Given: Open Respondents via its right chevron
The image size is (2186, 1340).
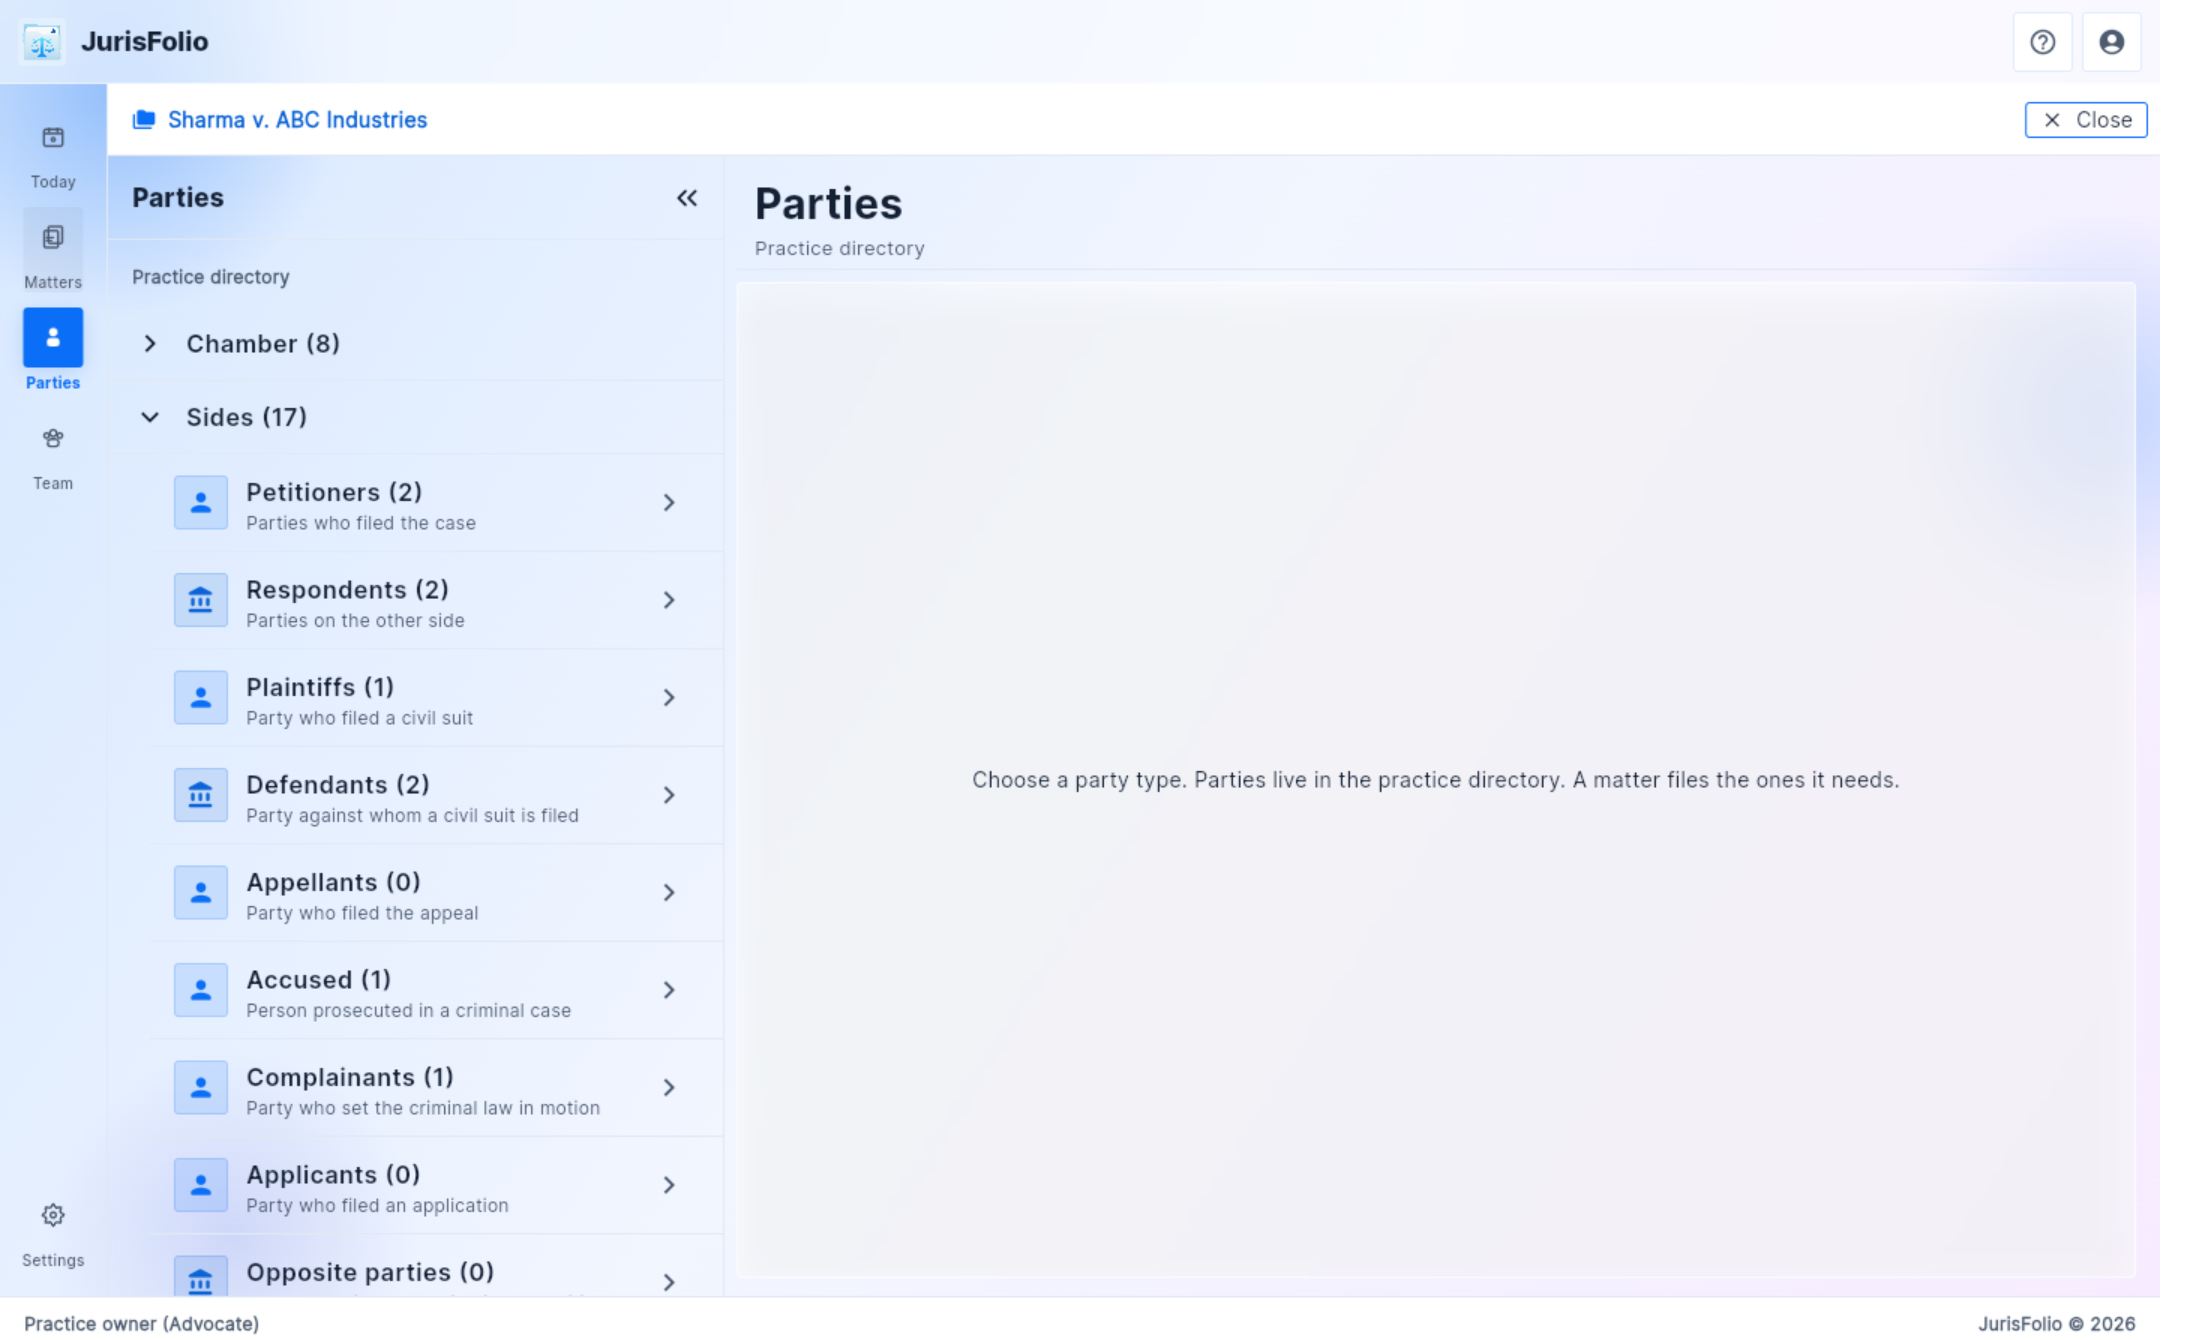Looking at the screenshot, I should 669,600.
